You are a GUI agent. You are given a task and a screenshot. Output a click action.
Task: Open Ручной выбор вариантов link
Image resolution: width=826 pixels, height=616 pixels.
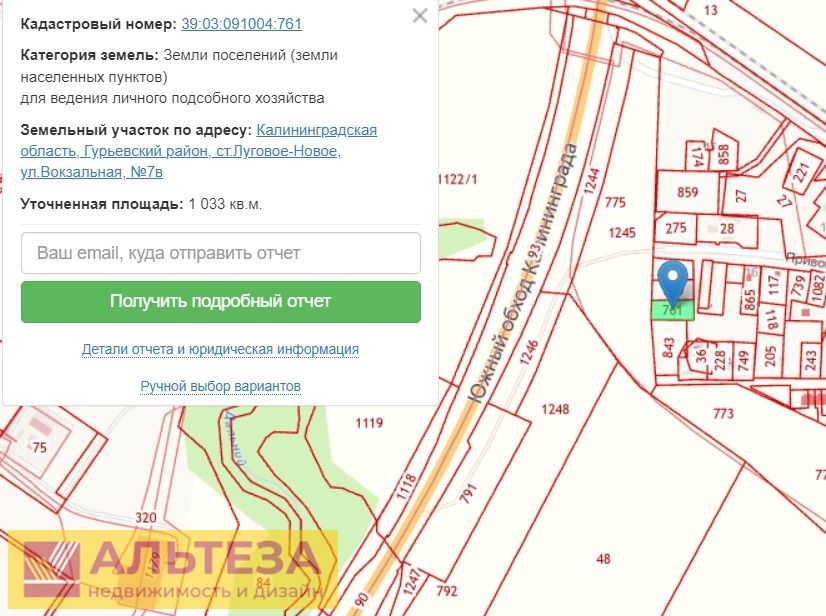tap(220, 386)
